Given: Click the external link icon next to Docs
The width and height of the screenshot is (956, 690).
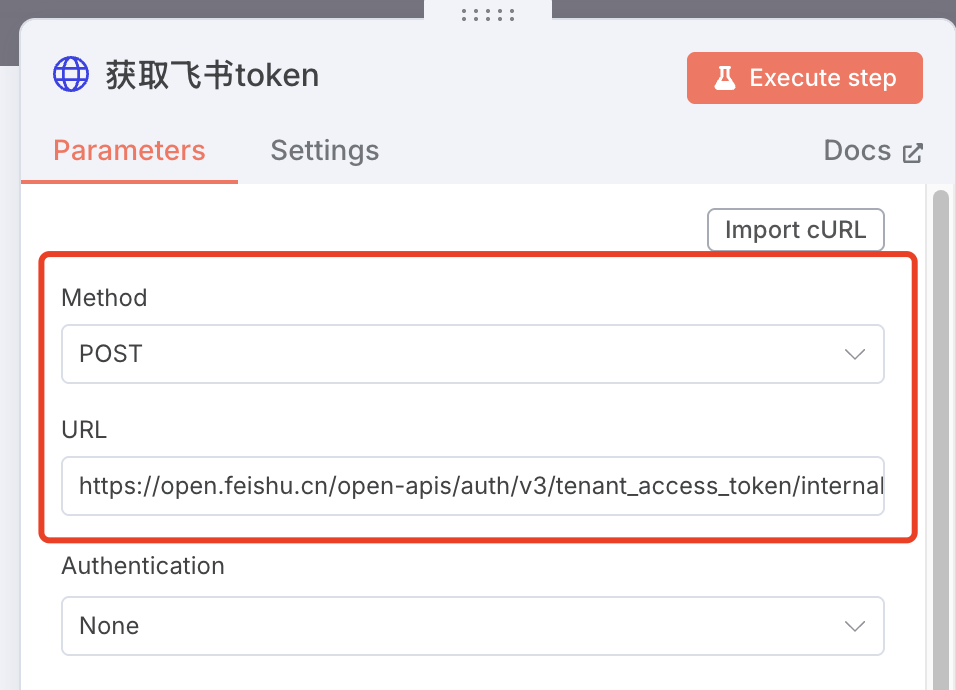Looking at the screenshot, I should pos(912,153).
